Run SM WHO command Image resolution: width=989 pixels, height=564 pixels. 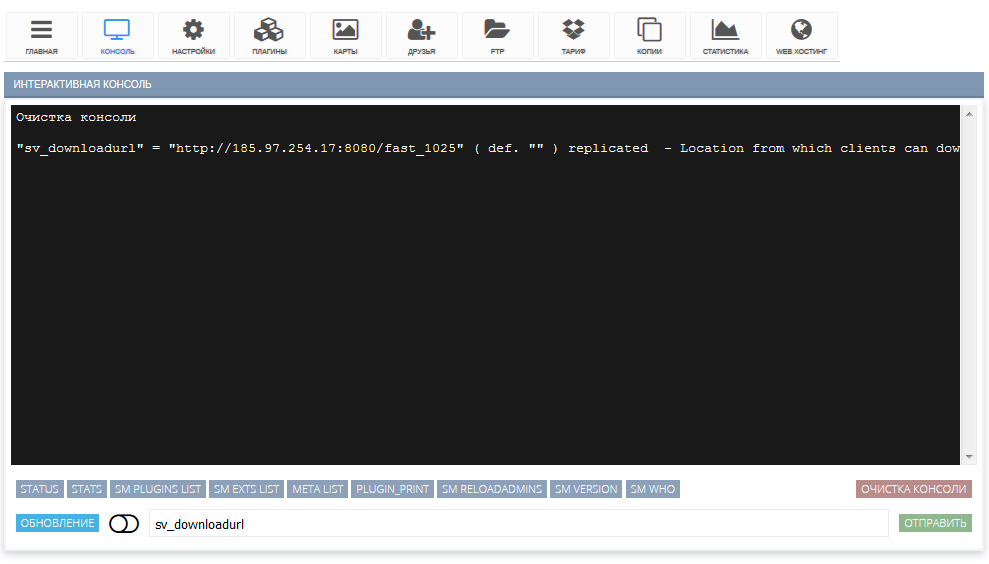[x=653, y=489]
